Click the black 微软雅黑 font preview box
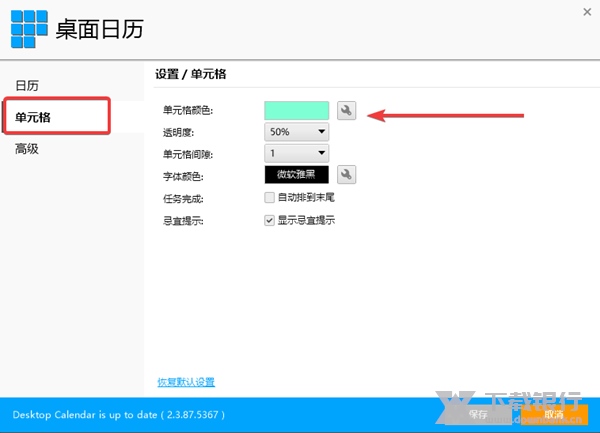The height and width of the screenshot is (433, 600). [x=296, y=175]
